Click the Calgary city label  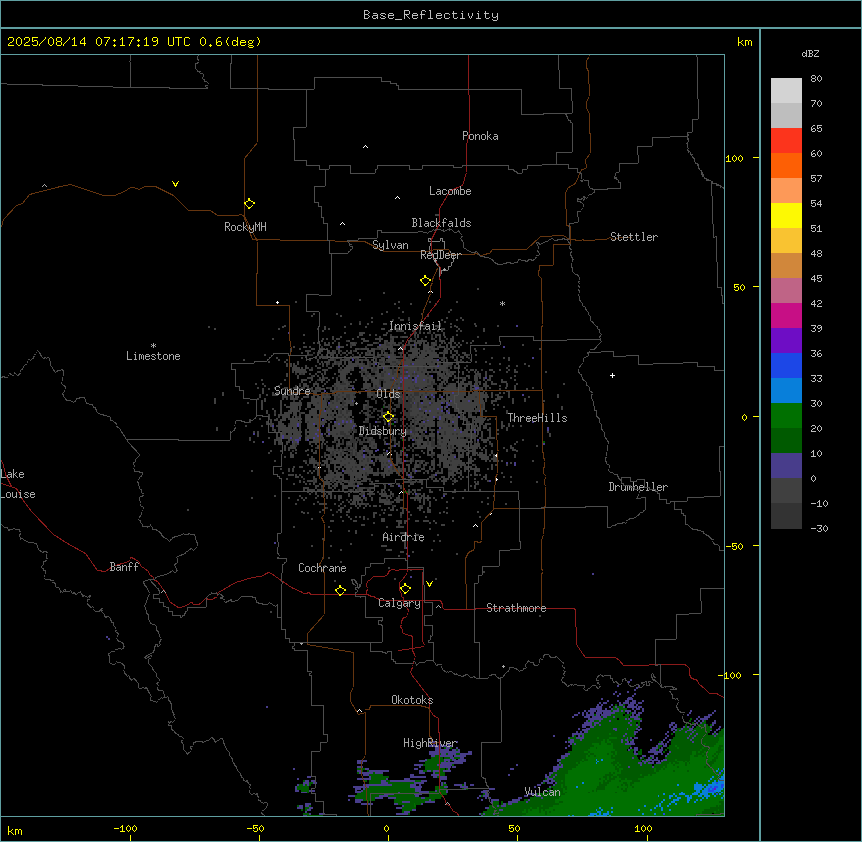[x=399, y=603]
